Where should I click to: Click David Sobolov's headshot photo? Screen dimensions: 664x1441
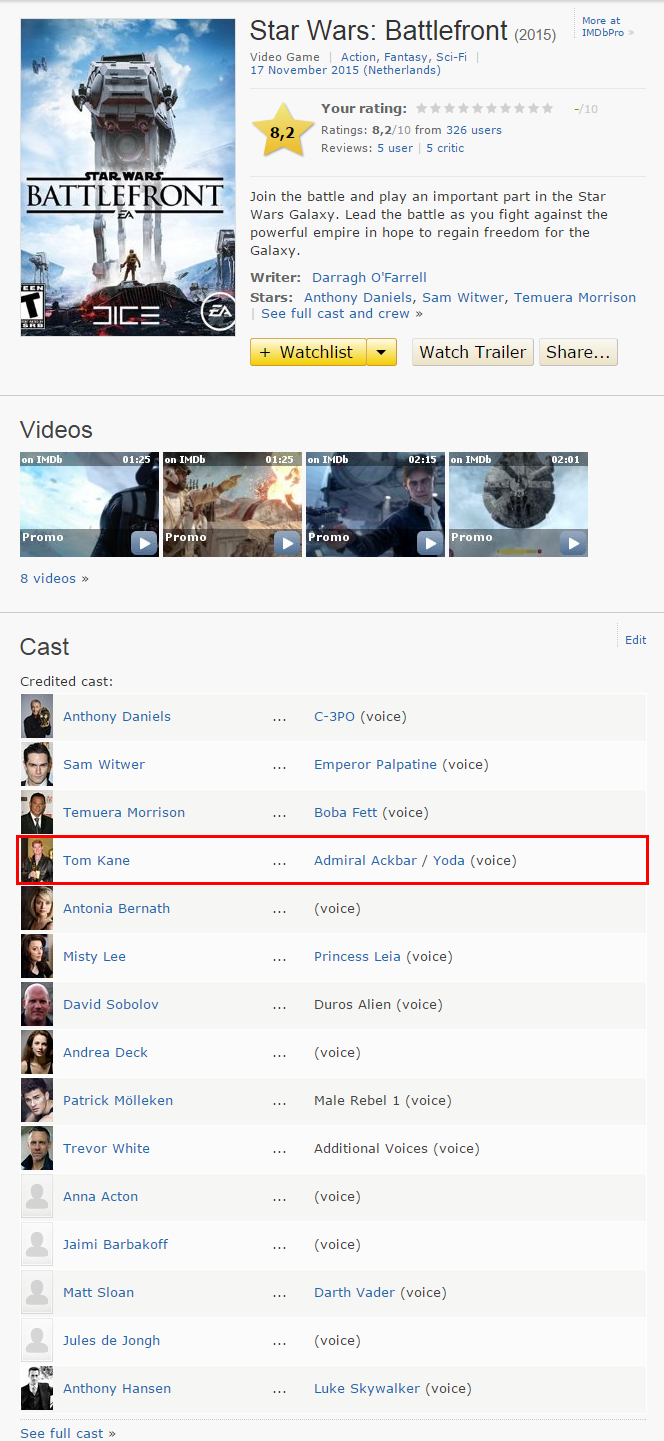(x=37, y=1004)
